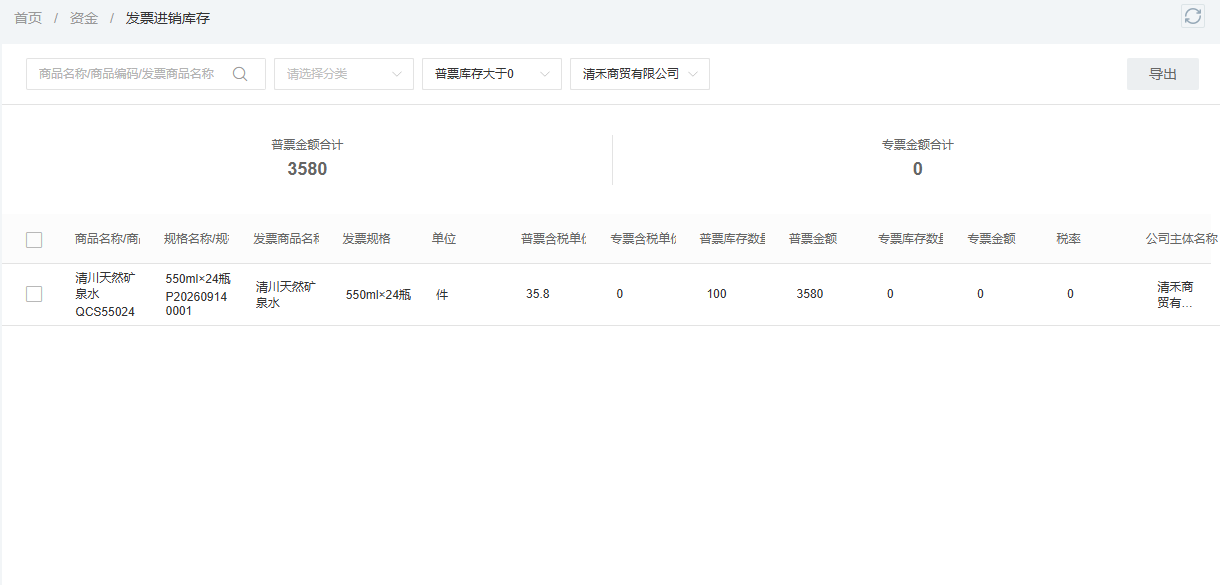Click the 专票金额合计 summary label
The width and height of the screenshot is (1220, 585).
[x=918, y=145]
